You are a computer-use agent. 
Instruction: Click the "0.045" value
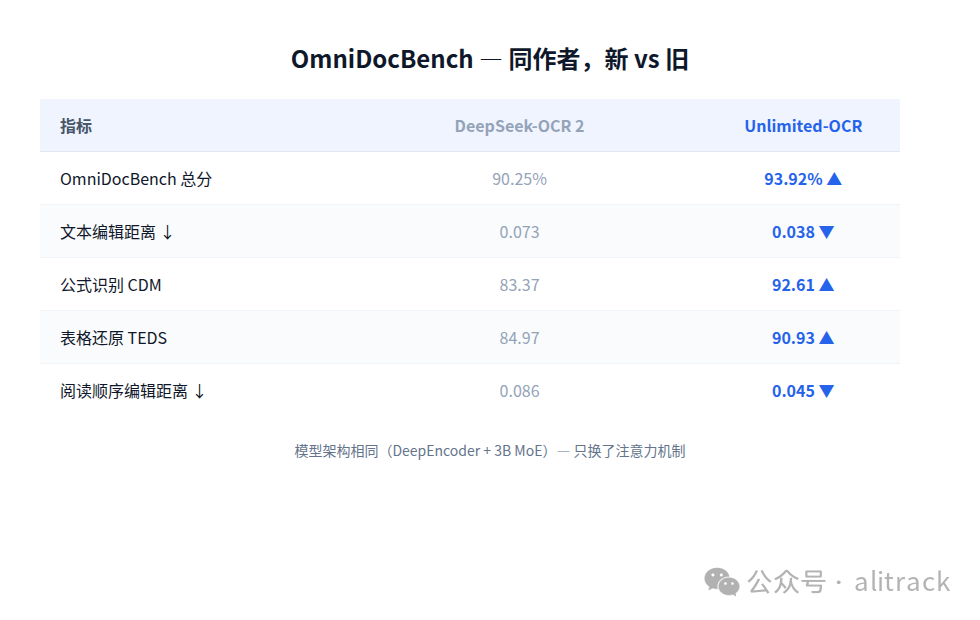click(793, 391)
